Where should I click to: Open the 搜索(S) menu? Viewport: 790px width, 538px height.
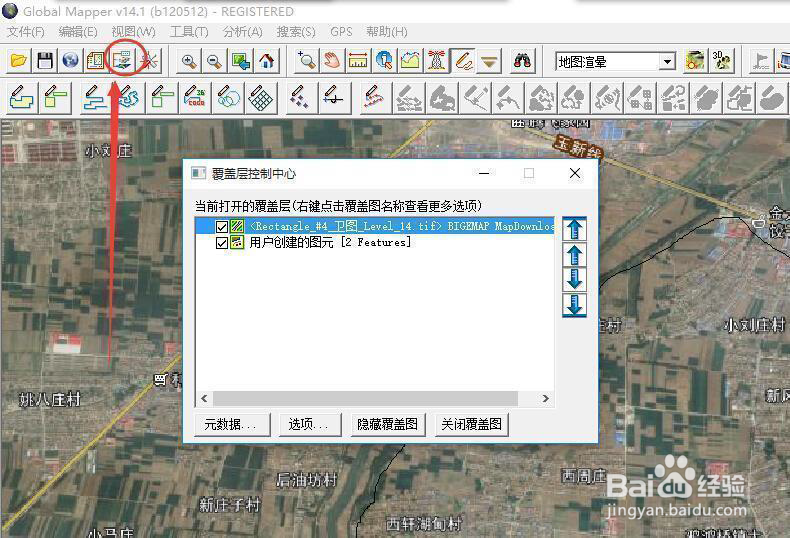tap(296, 32)
